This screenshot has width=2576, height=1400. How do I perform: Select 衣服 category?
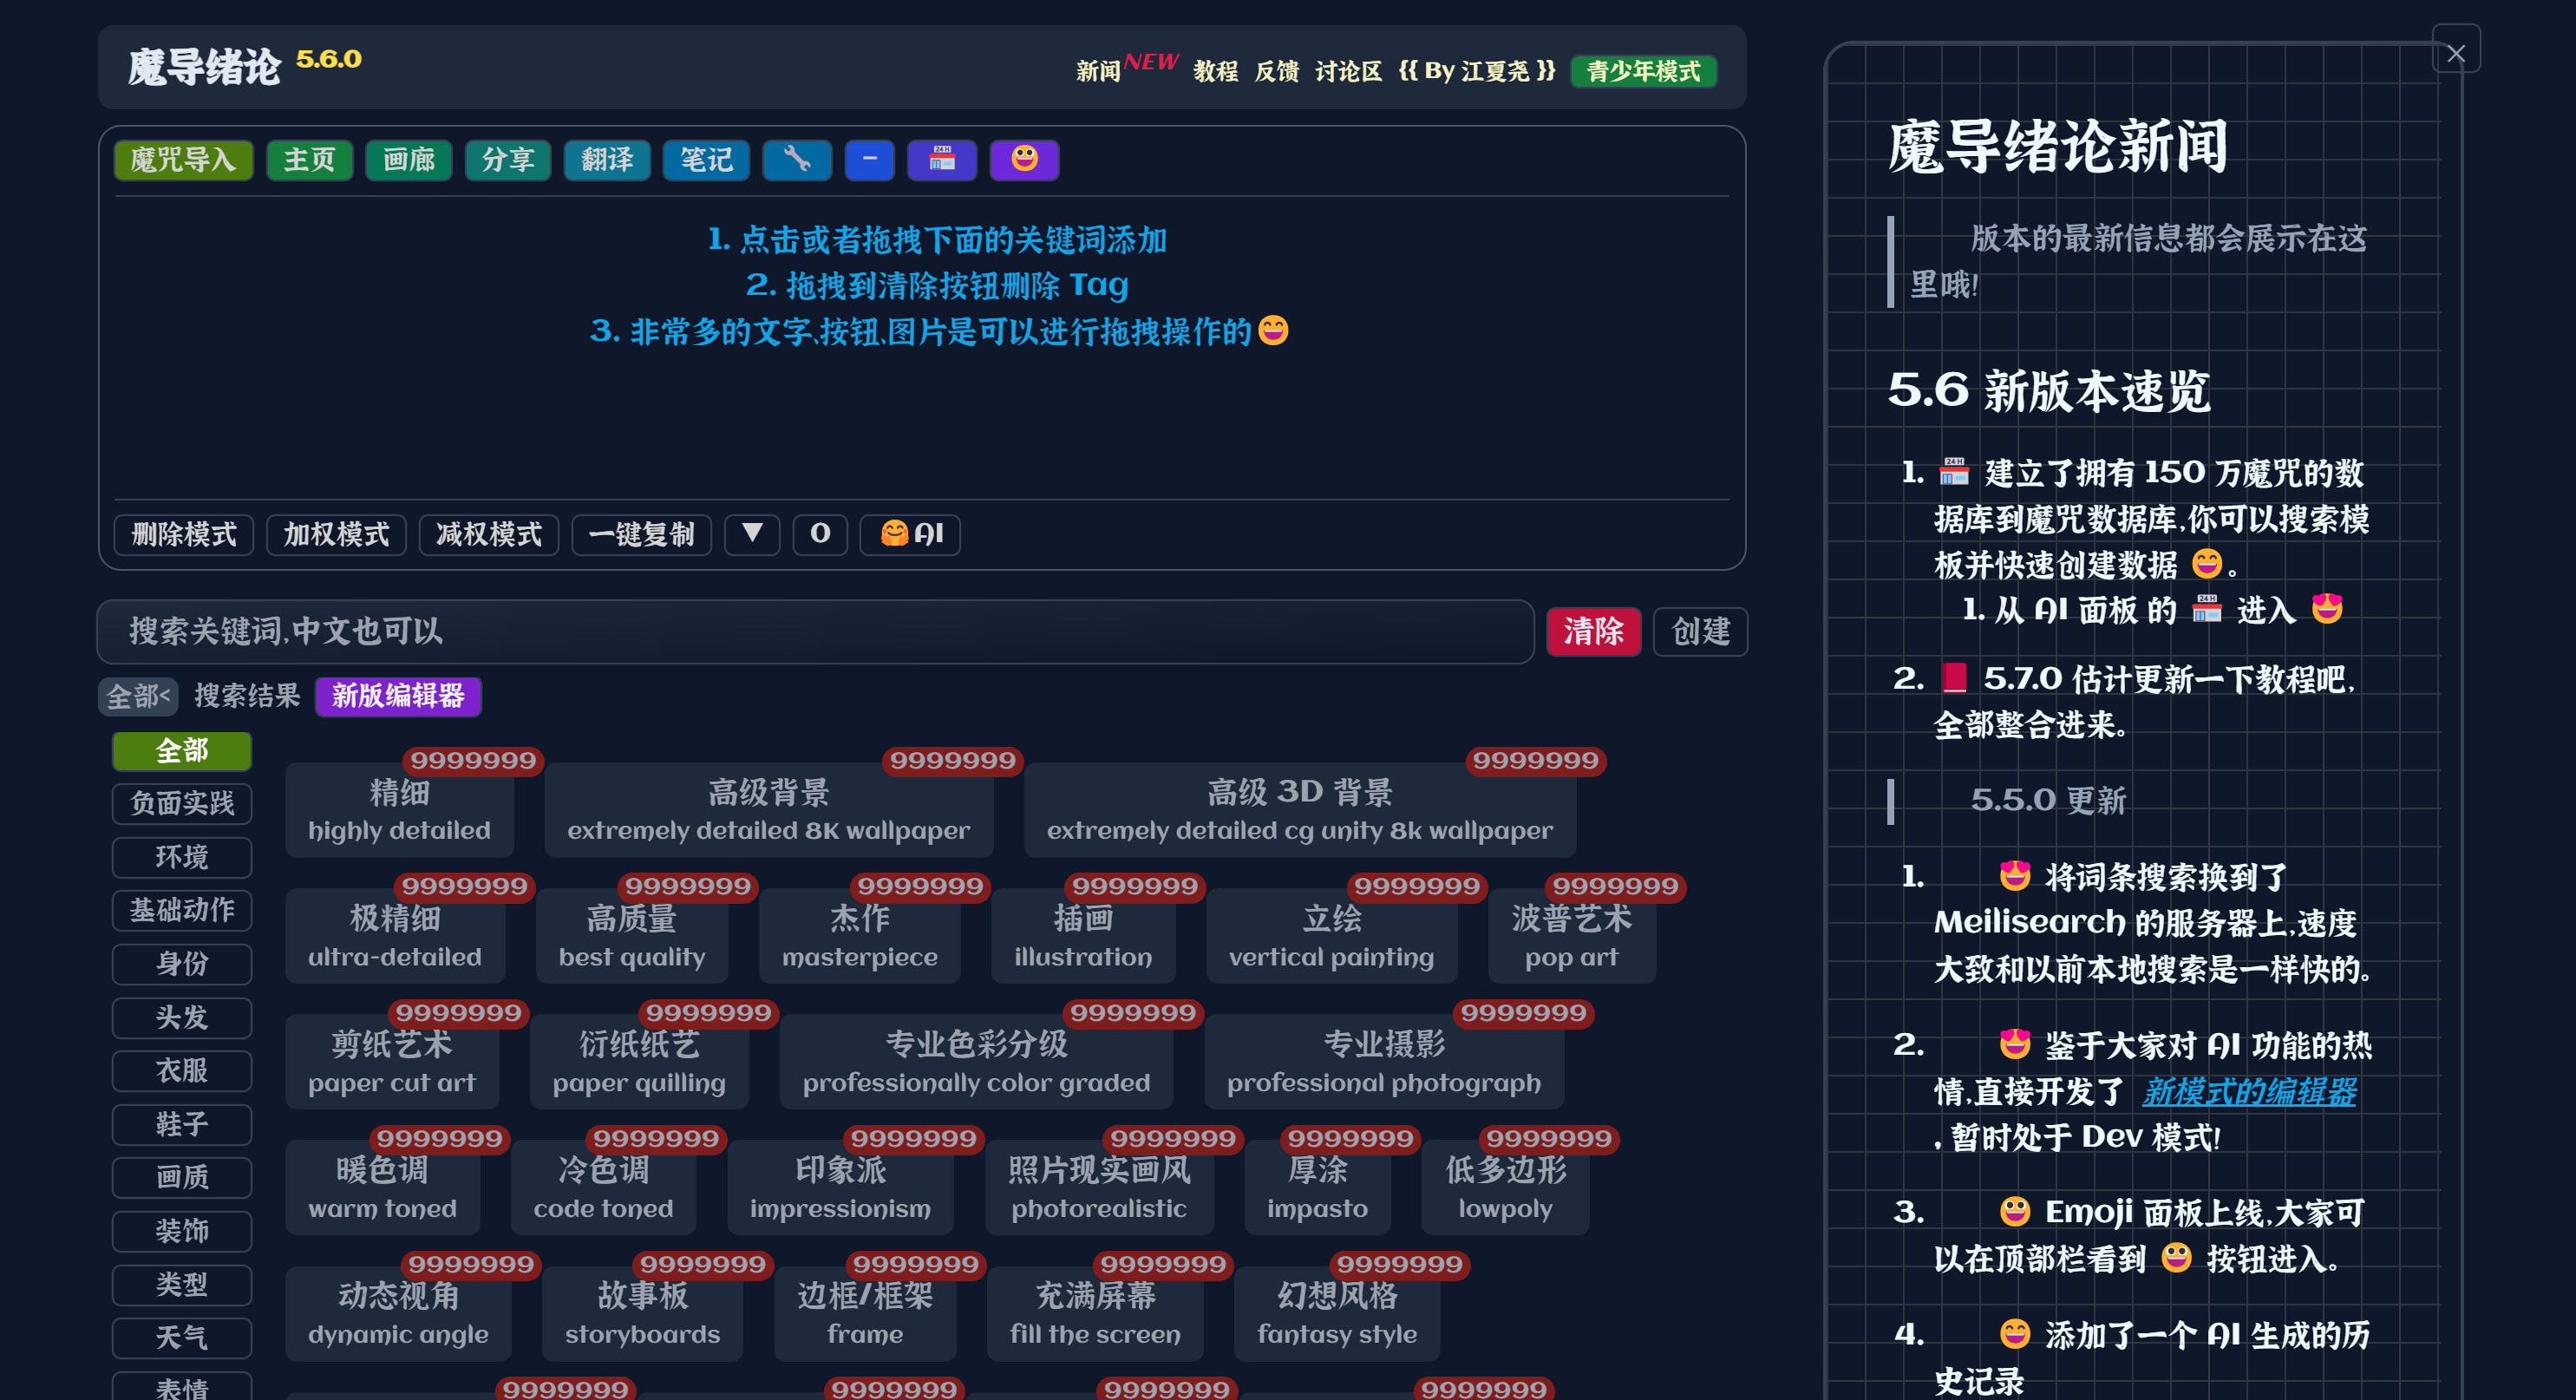pyautogui.click(x=182, y=1072)
